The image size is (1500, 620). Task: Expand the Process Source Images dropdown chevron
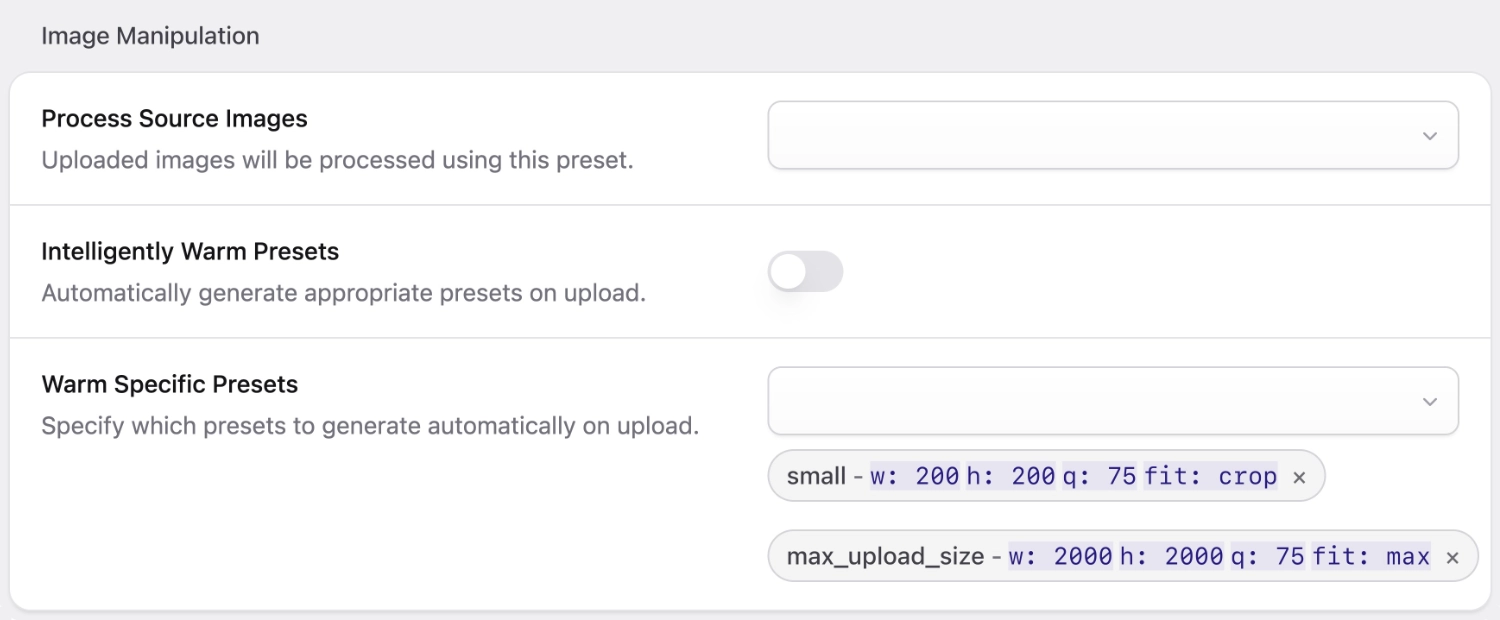click(1430, 135)
